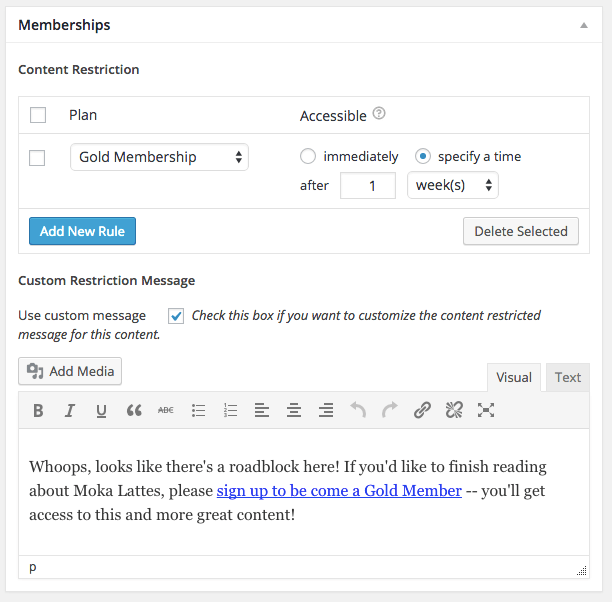Apply underline to the selected text
Viewport: 612px width, 602px height.
tap(101, 410)
